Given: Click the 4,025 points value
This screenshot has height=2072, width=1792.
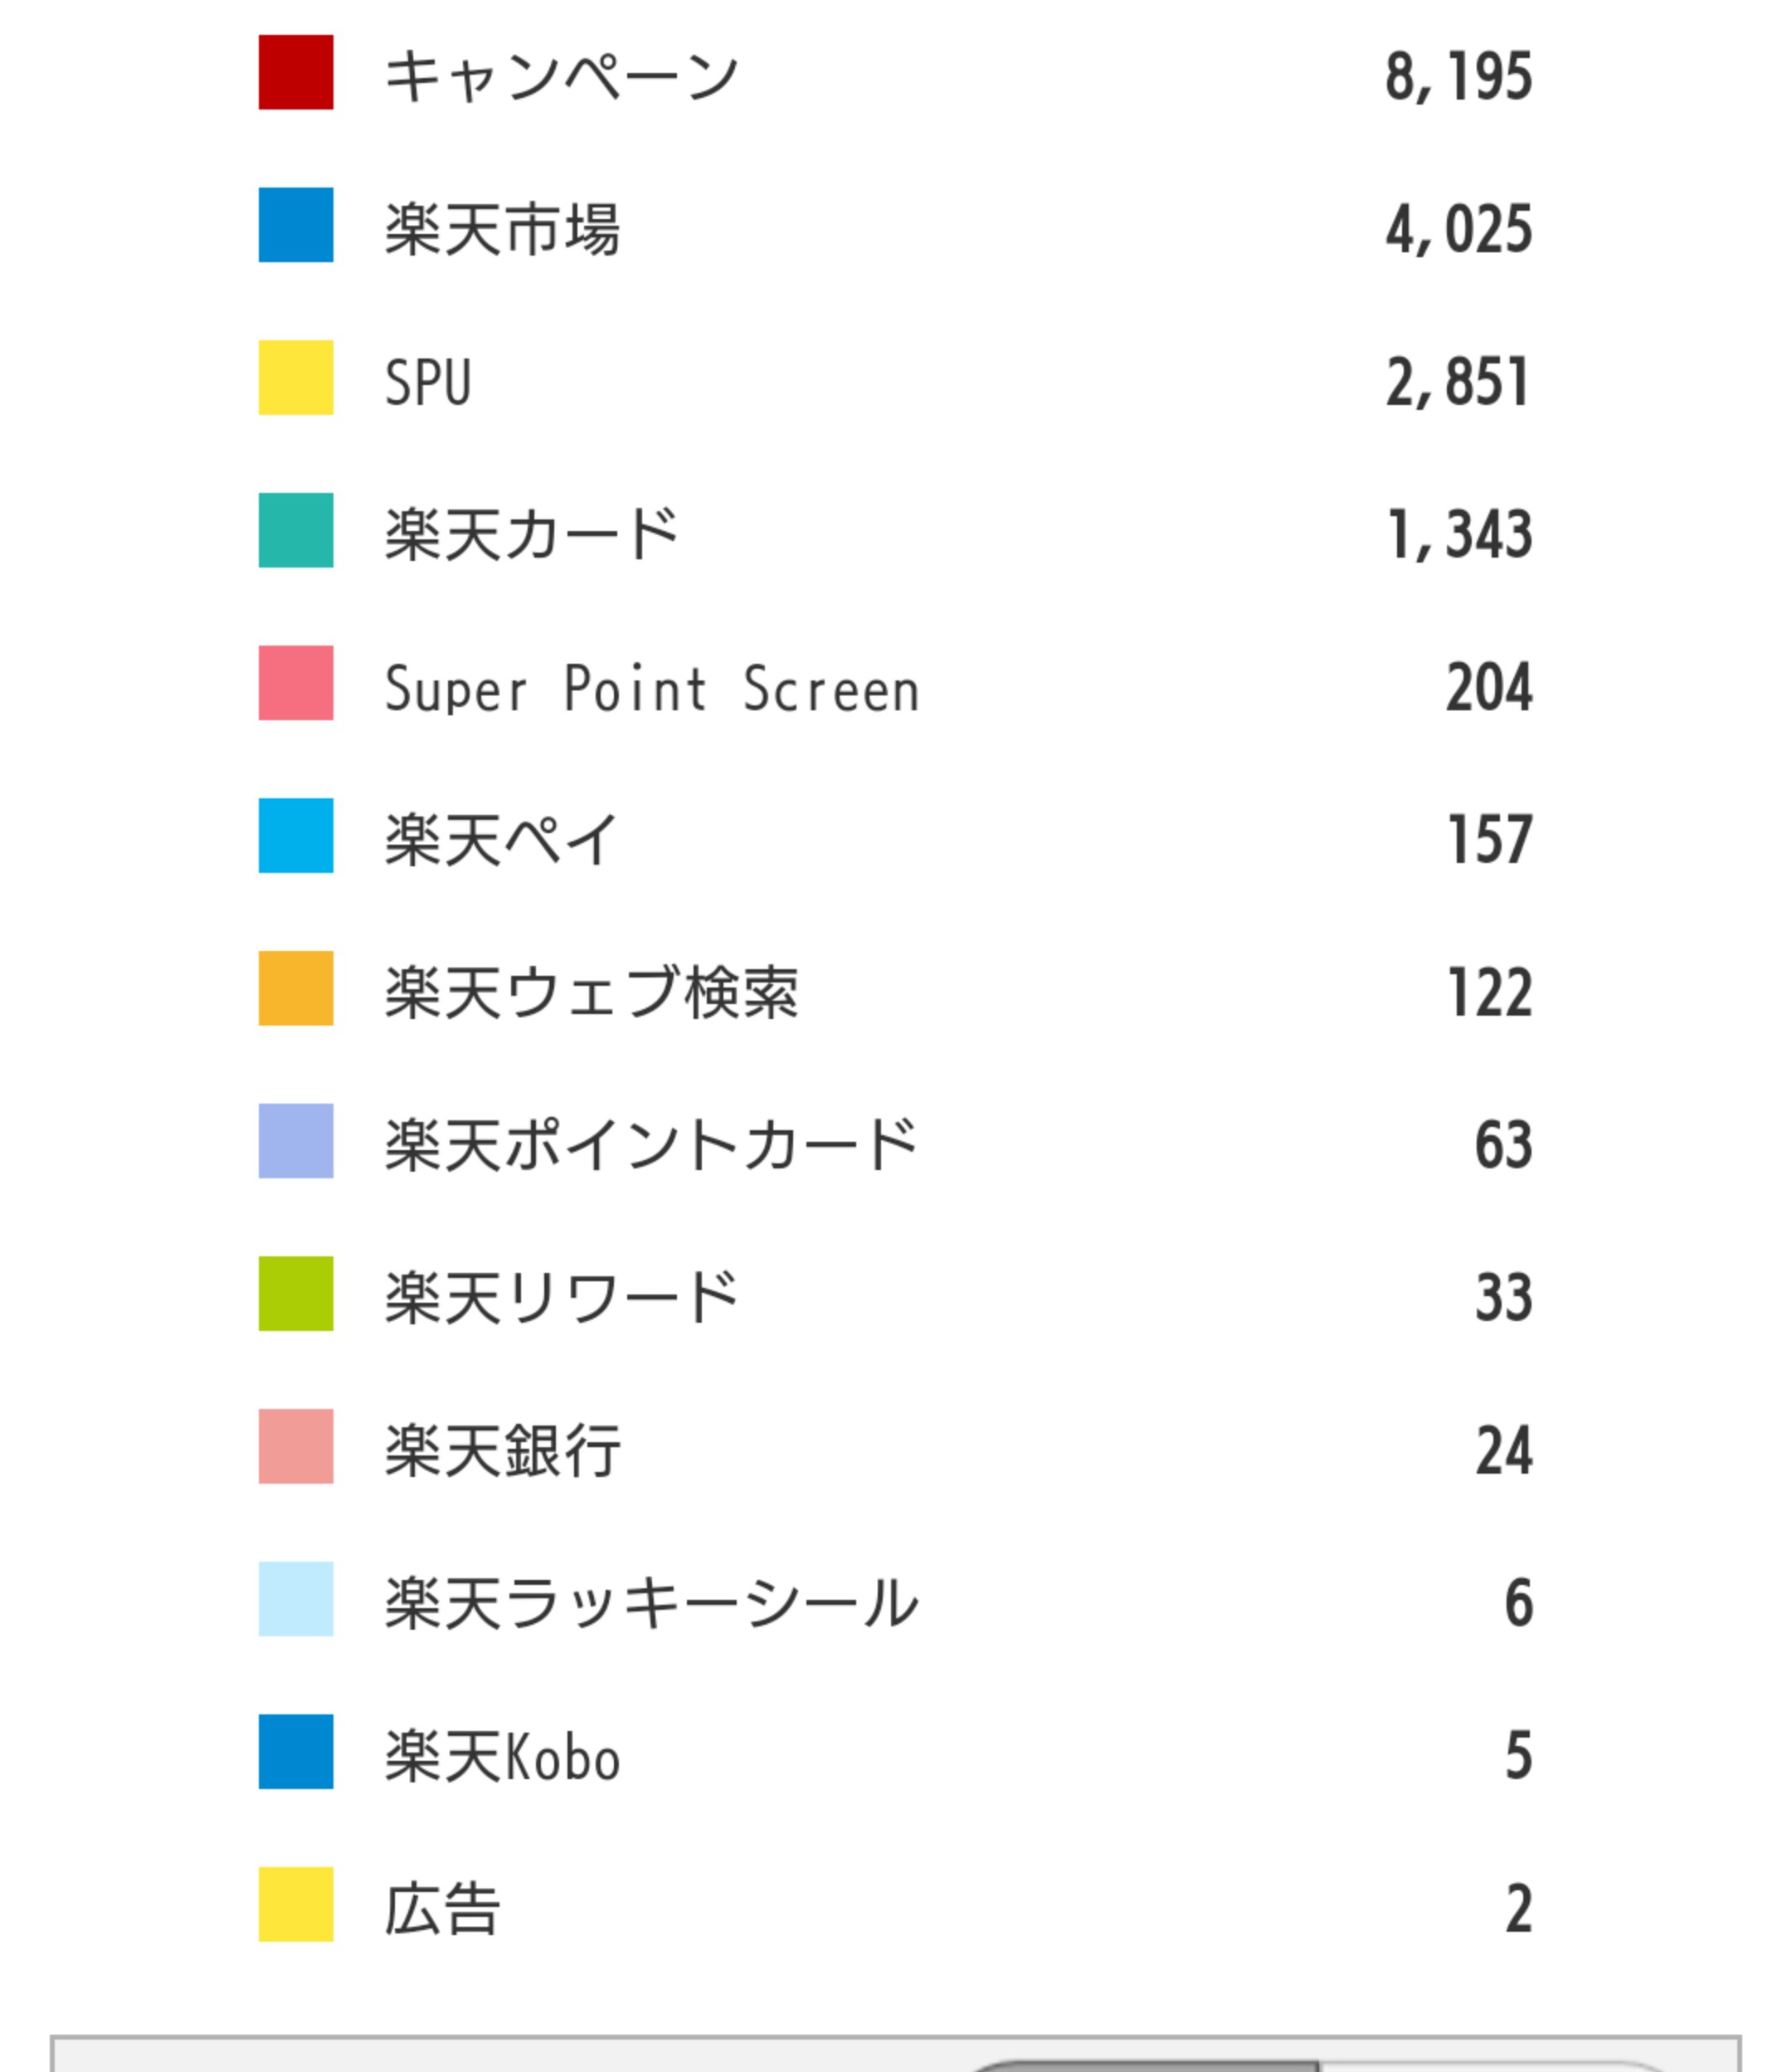Looking at the screenshot, I should click(x=1458, y=229).
